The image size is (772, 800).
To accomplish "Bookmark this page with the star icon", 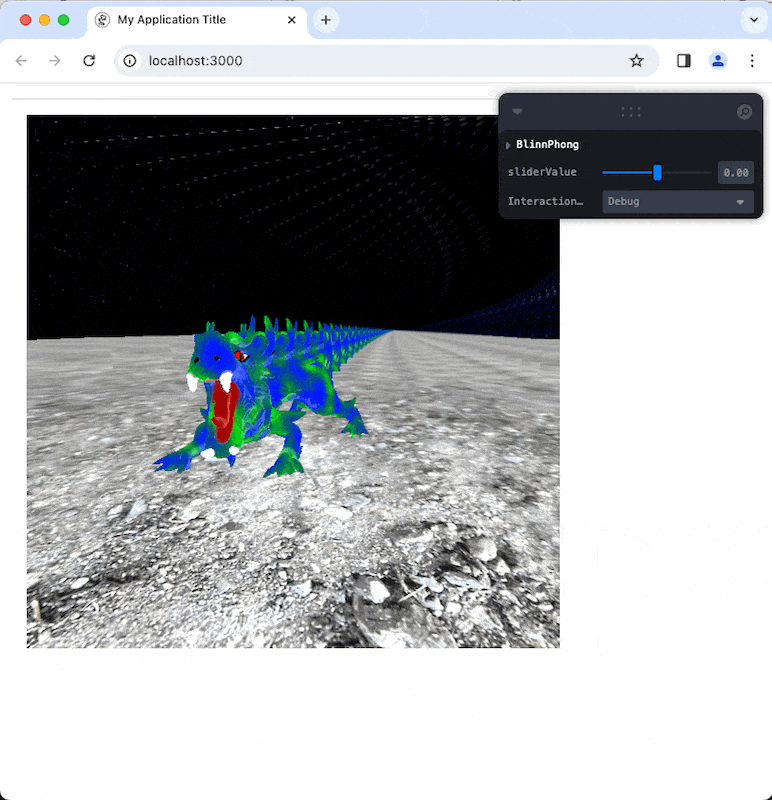I will 636,61.
